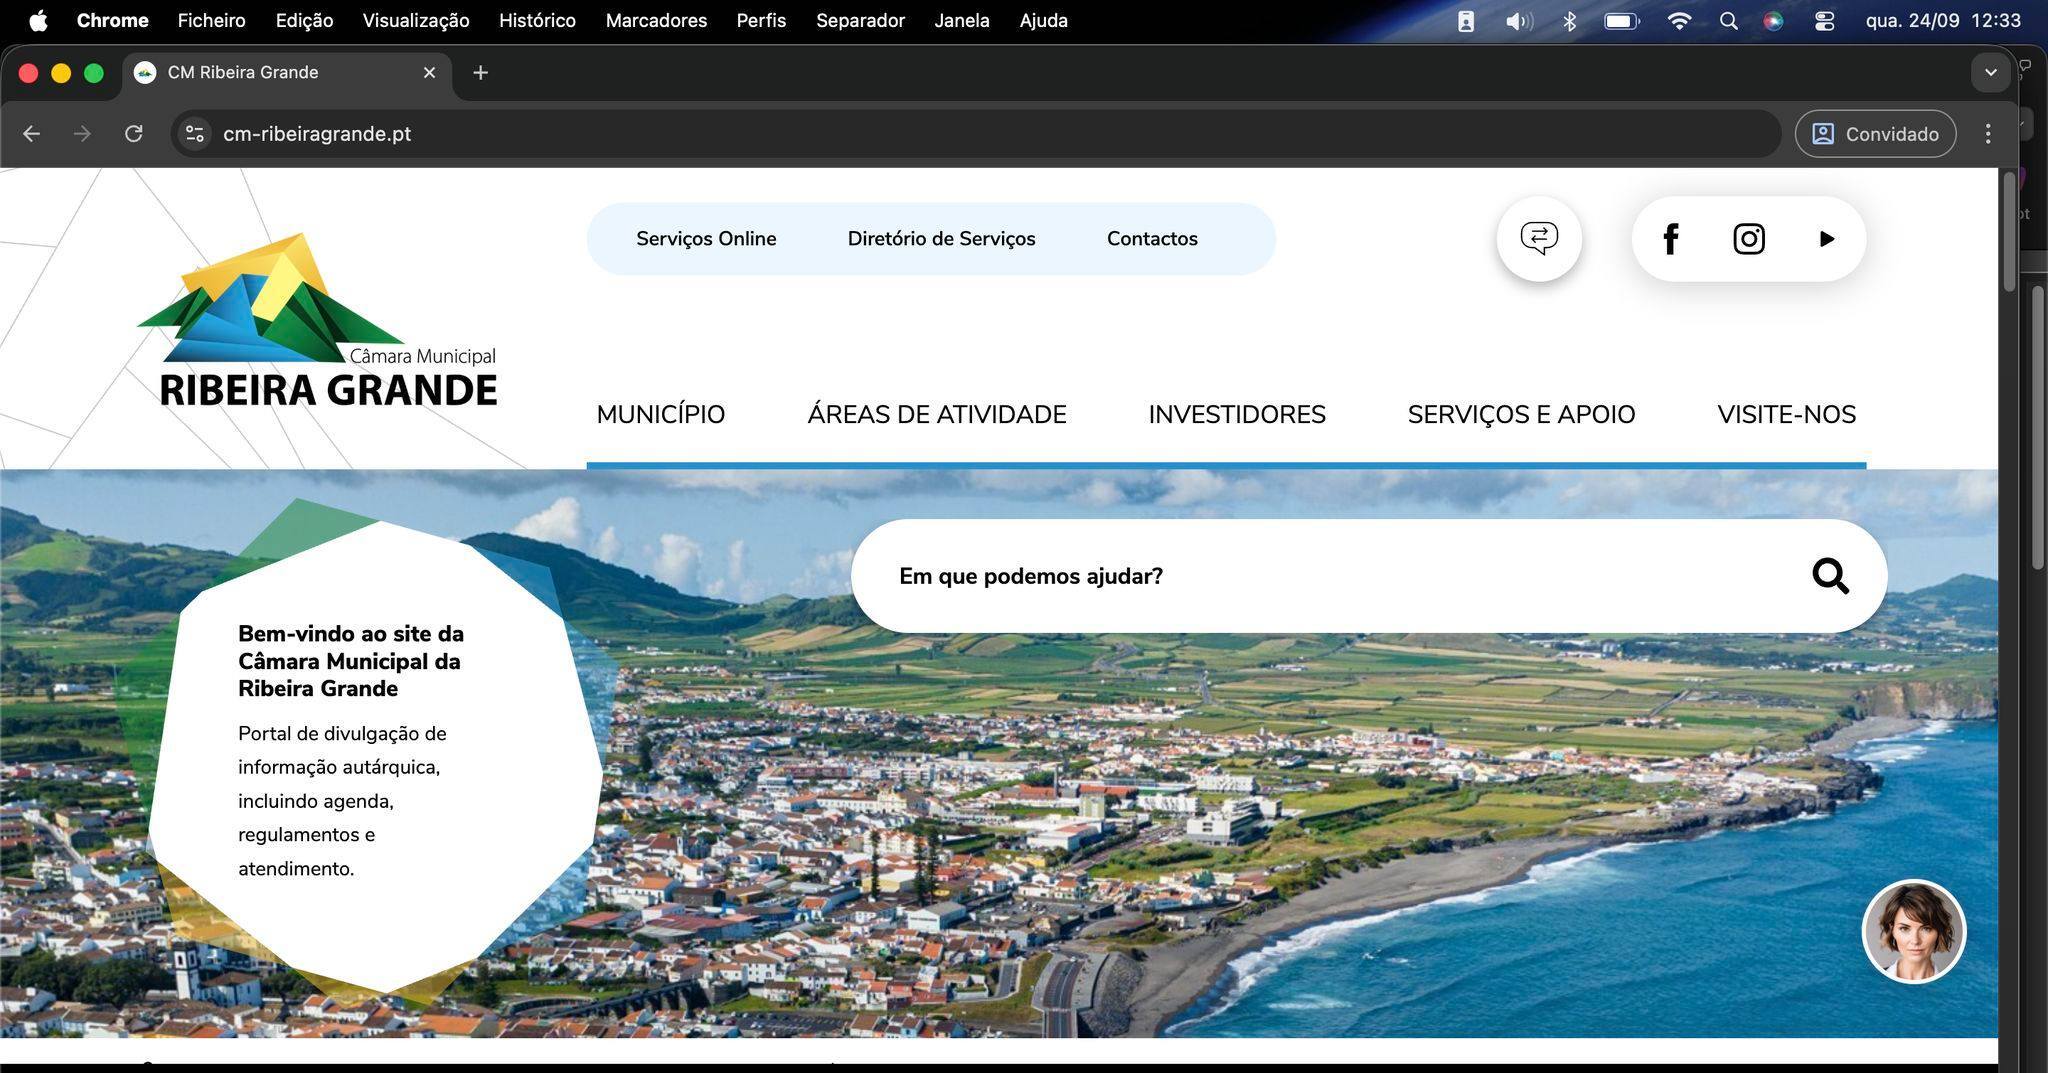Screen dimensions: 2048x1073
Task: Click the Wi-Fi icon in the menu bar
Action: [x=1679, y=20]
